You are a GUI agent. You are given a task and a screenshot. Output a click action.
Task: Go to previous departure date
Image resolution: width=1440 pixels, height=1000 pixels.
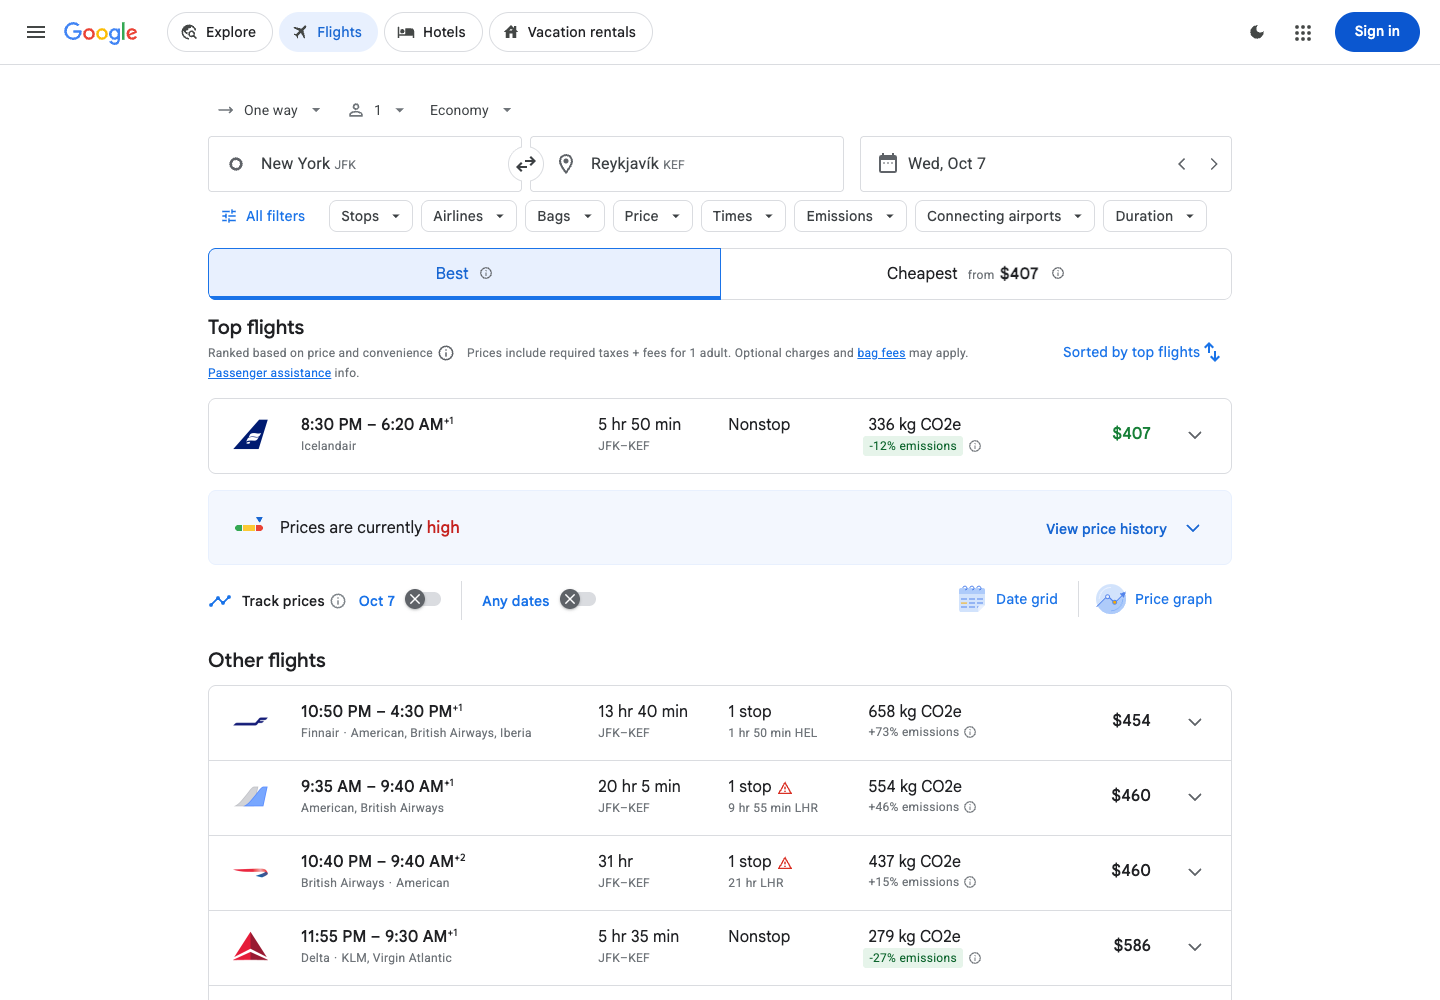(1182, 164)
